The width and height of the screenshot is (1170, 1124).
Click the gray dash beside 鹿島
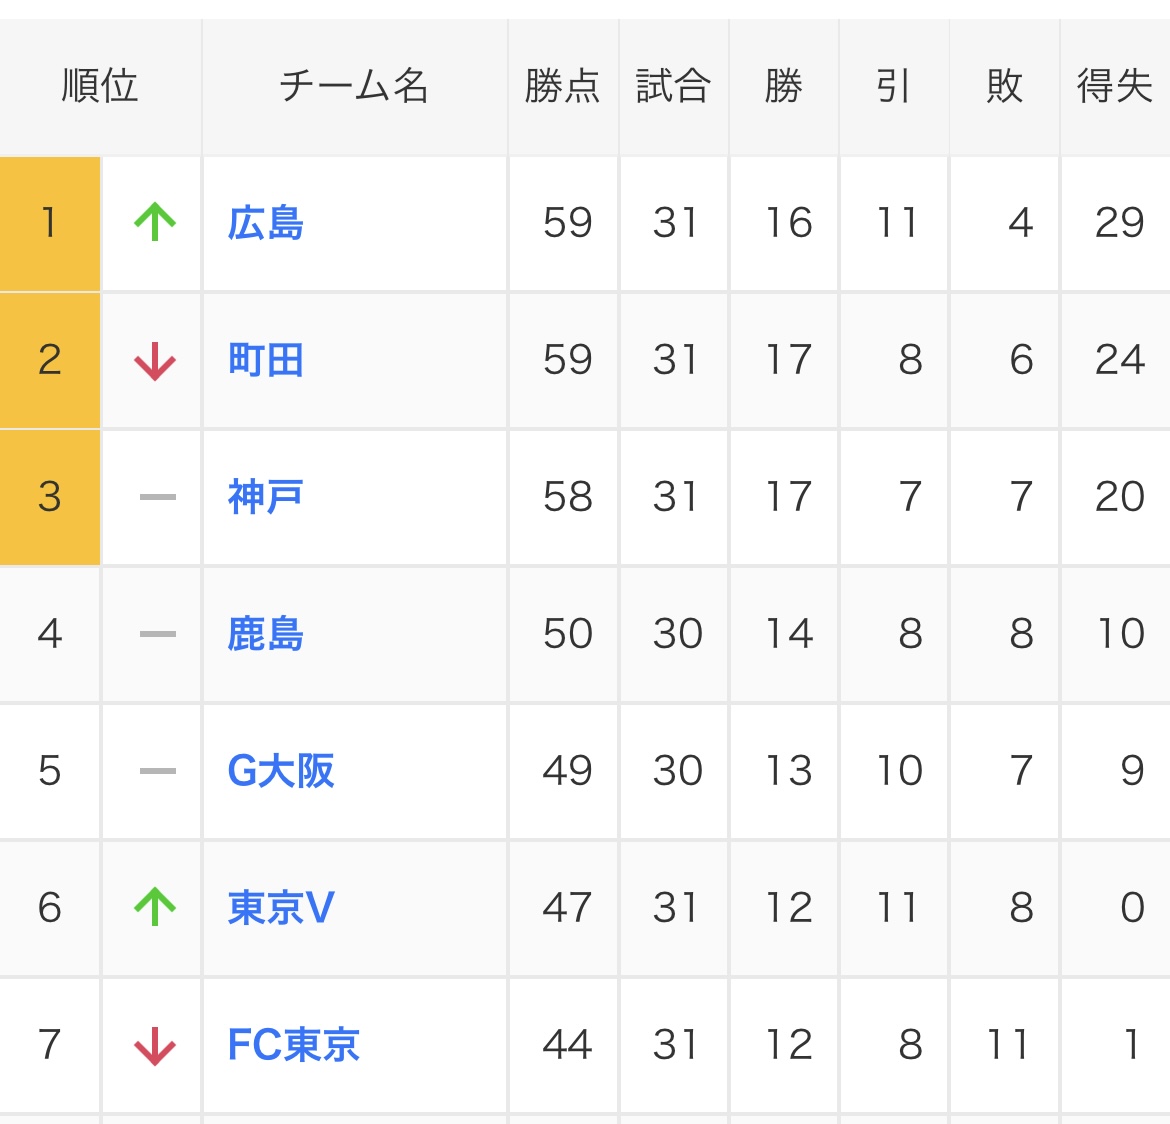pyautogui.click(x=157, y=634)
